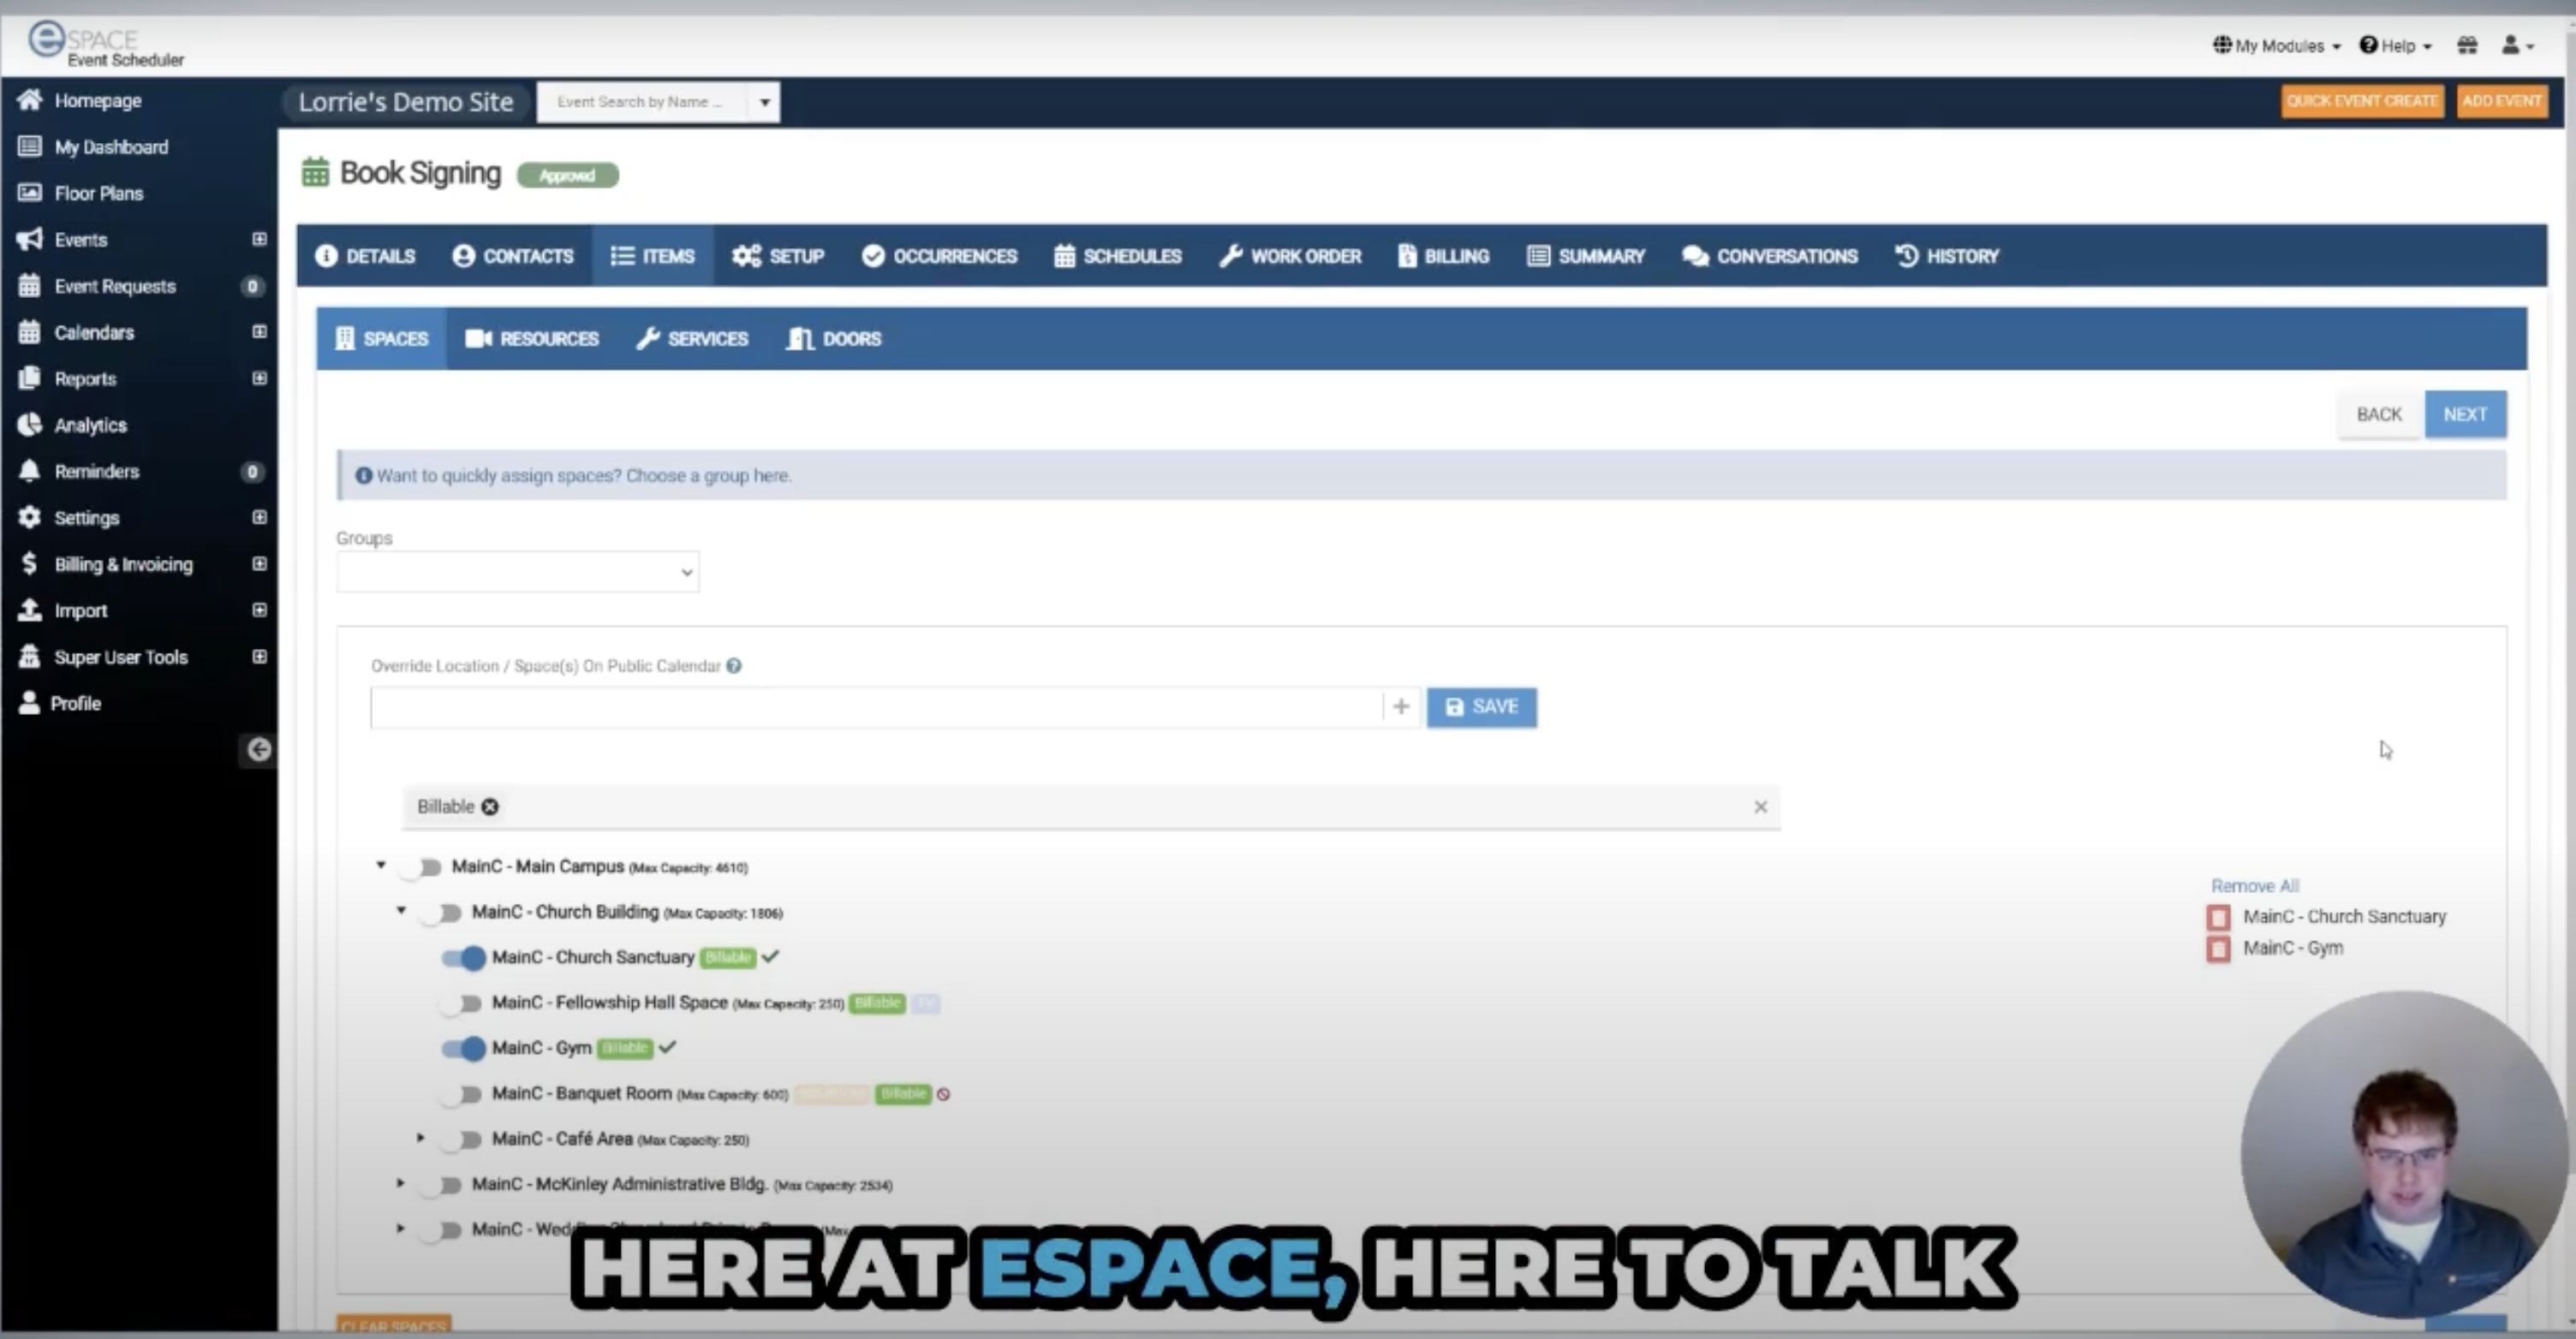Click the calendar icon beside Book Signing
The image size is (2576, 1339).
[315, 173]
